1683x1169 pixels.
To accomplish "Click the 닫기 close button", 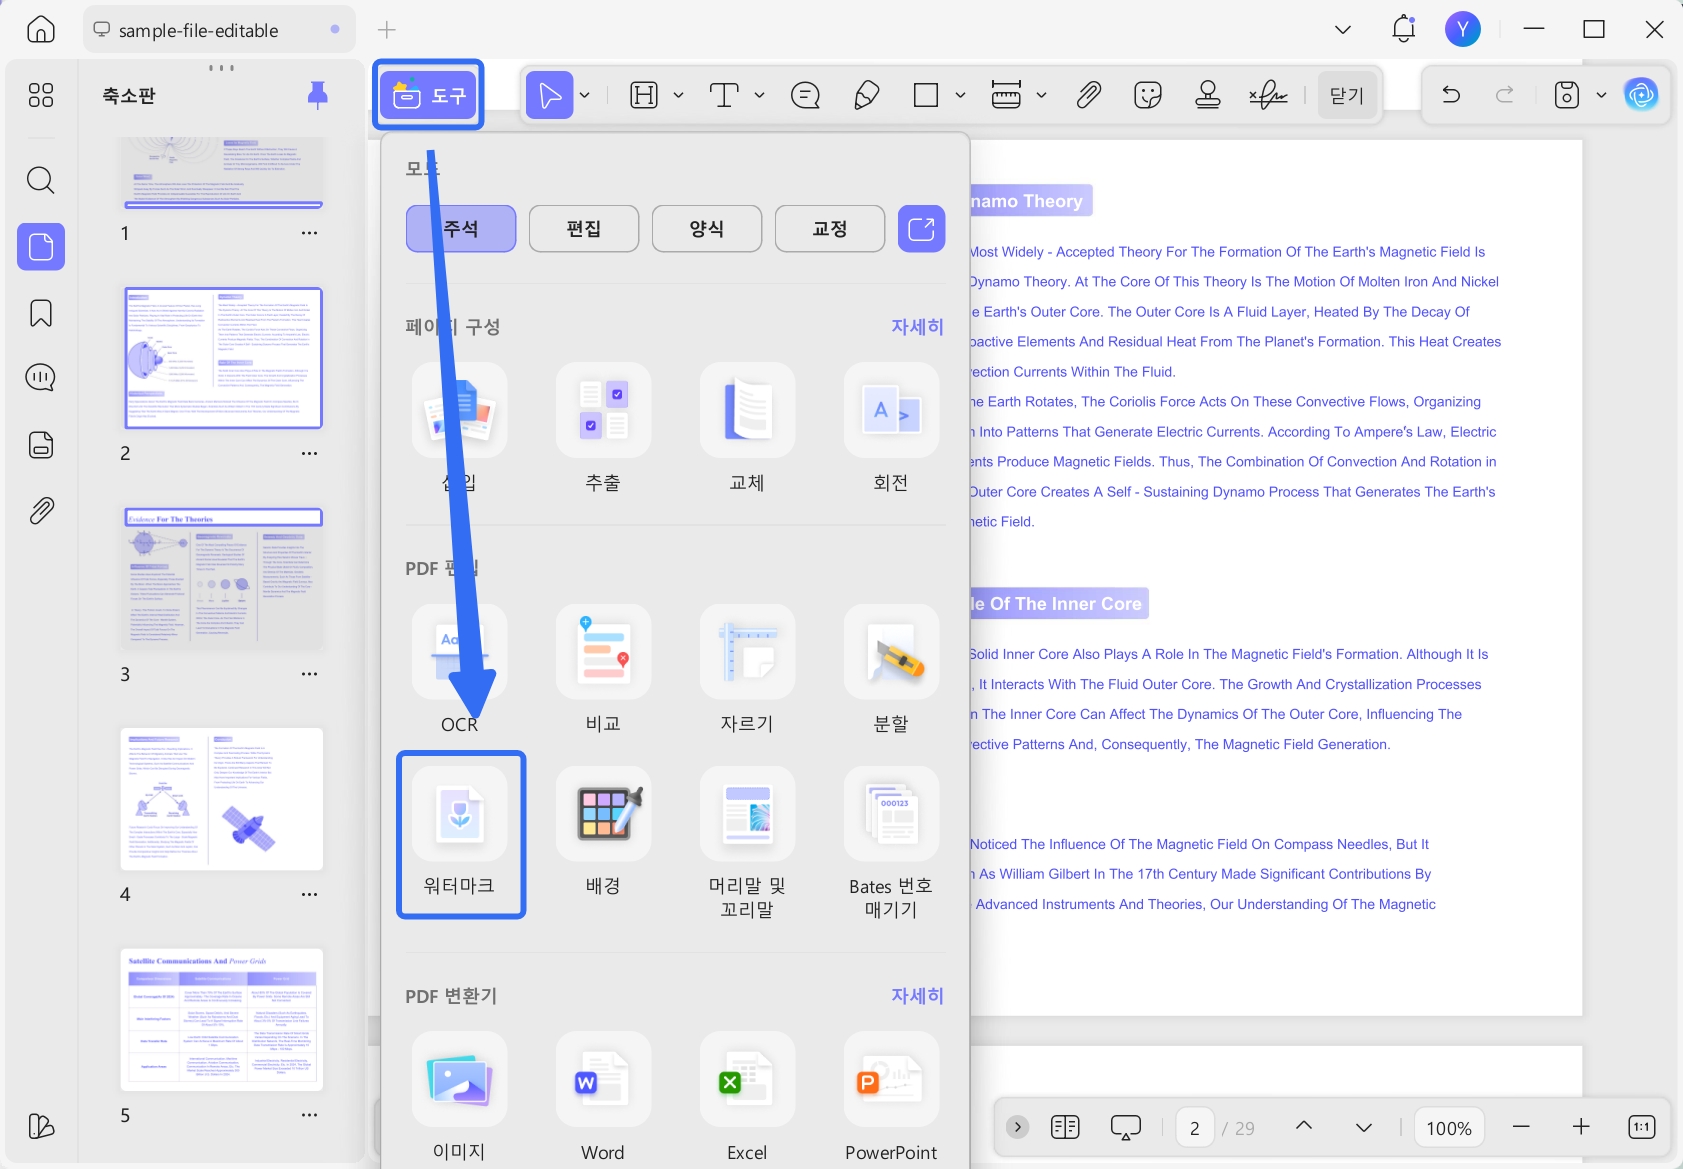I will tap(1347, 95).
